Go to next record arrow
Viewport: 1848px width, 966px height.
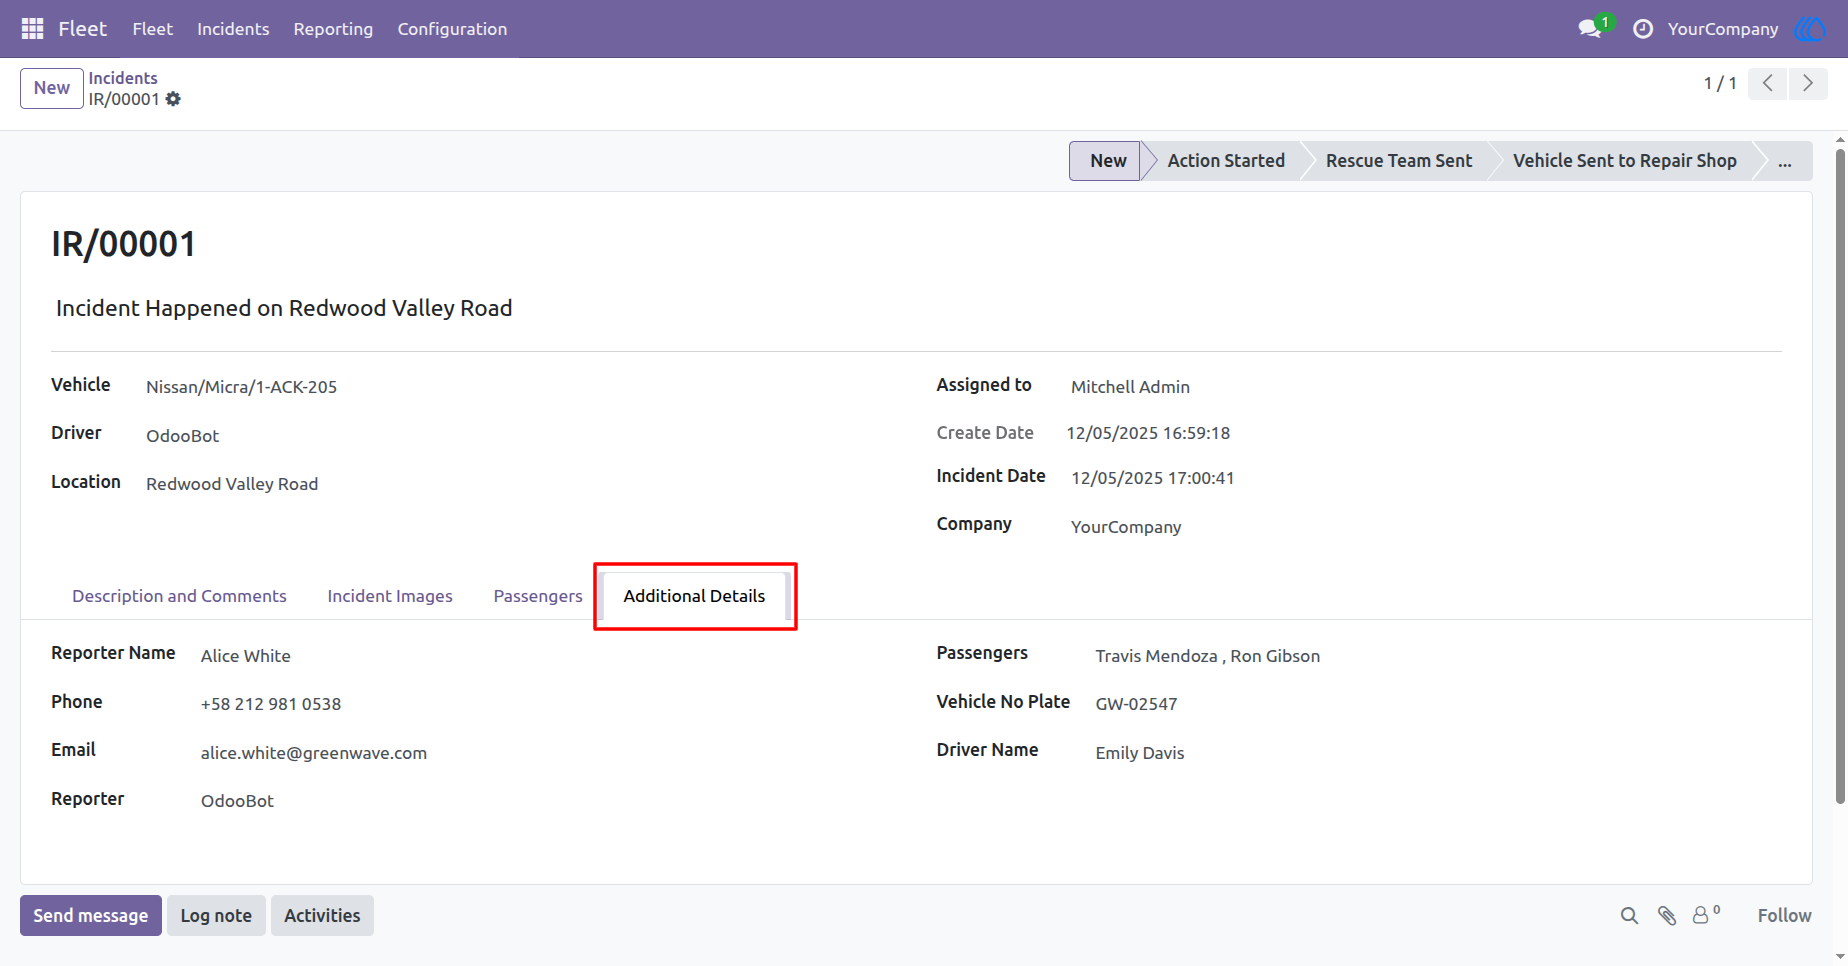pos(1808,83)
